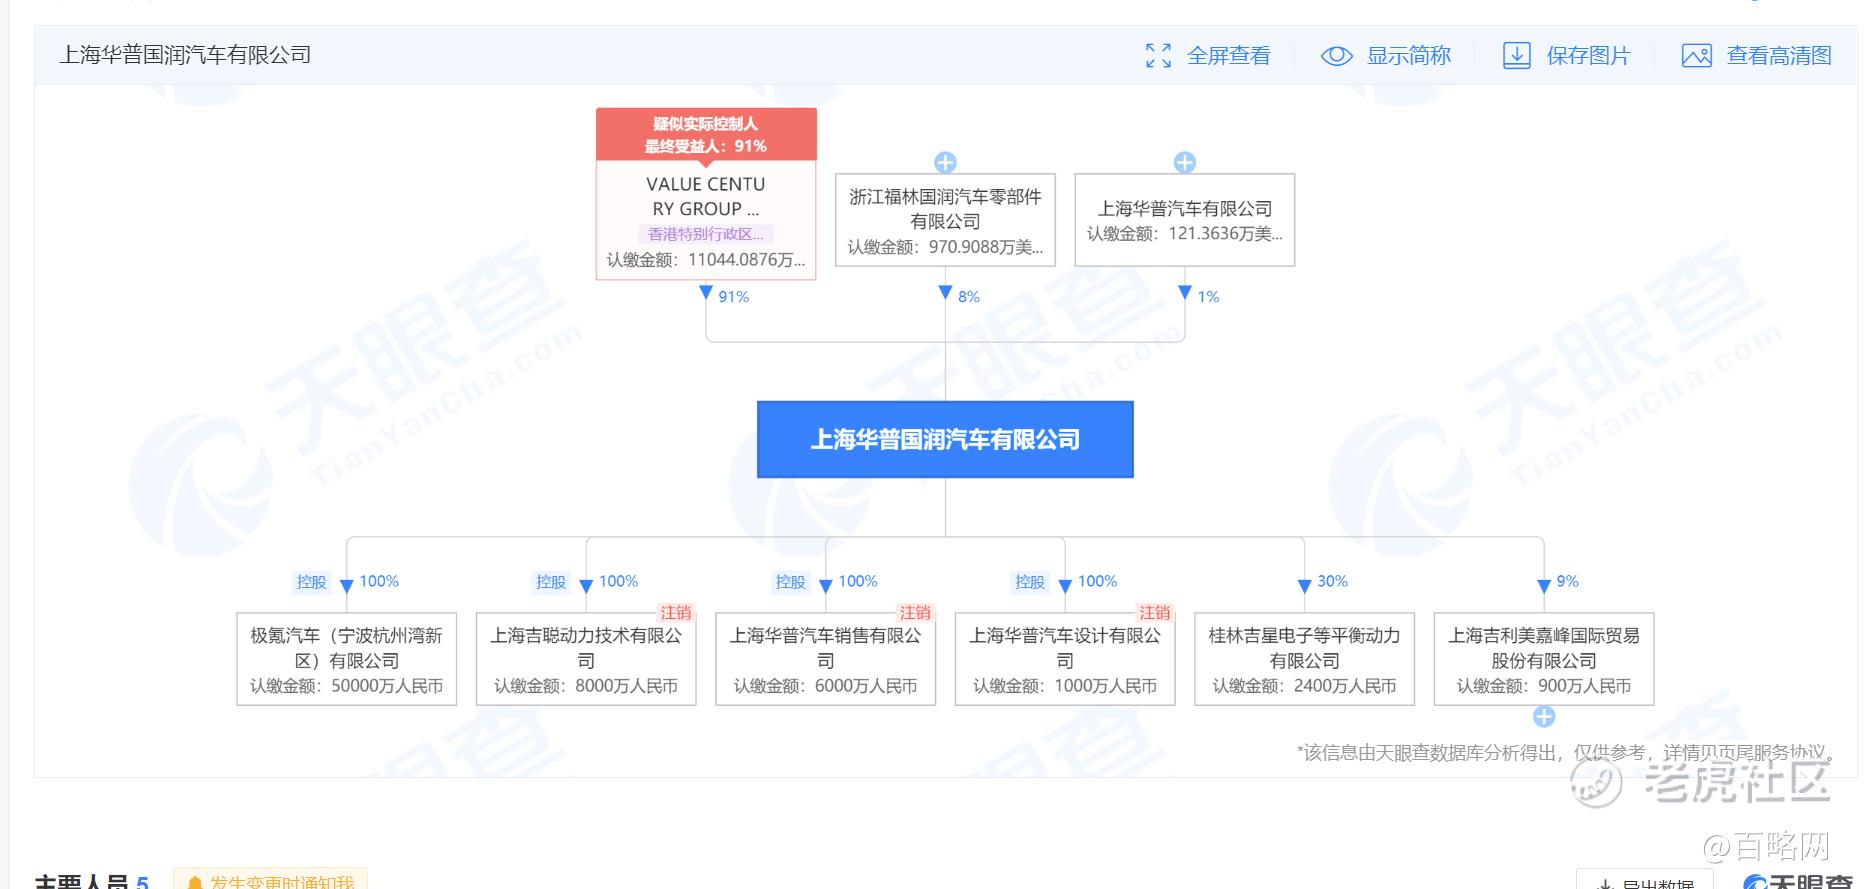Click central 上海华普国润汽车有限公司 blue node
Image resolution: width=1867 pixels, height=889 pixels.
pyautogui.click(x=945, y=440)
